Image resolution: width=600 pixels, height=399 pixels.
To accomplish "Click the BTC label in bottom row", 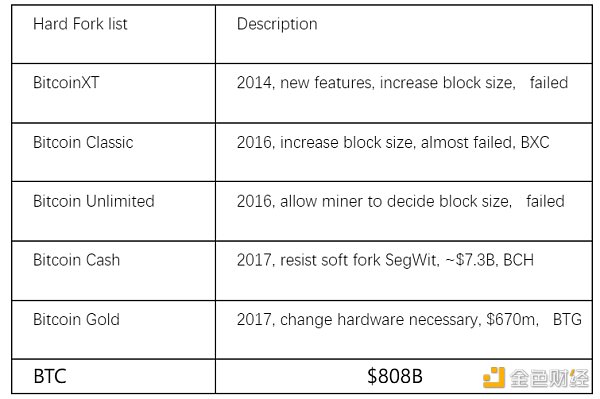I will [x=50, y=376].
